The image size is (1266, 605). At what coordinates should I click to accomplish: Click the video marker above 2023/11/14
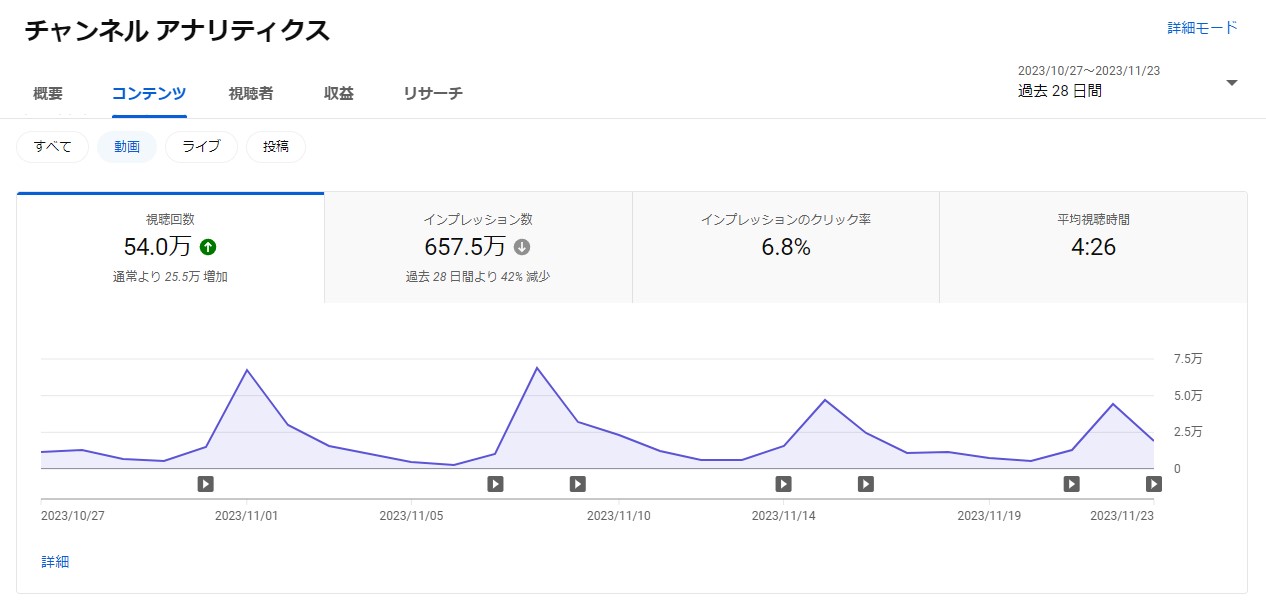[783, 484]
